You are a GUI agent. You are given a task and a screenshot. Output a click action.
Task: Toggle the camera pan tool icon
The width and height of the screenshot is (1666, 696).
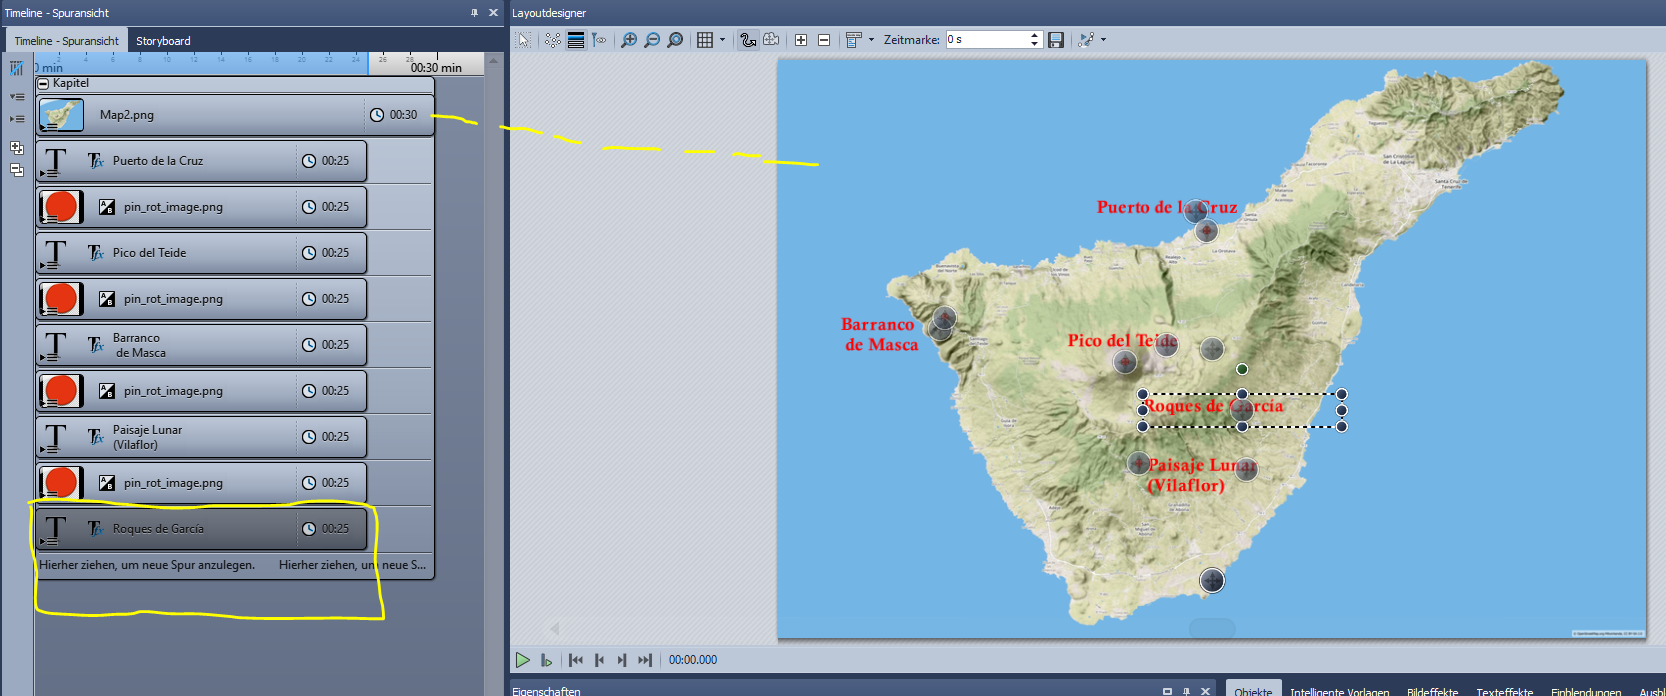tap(771, 40)
